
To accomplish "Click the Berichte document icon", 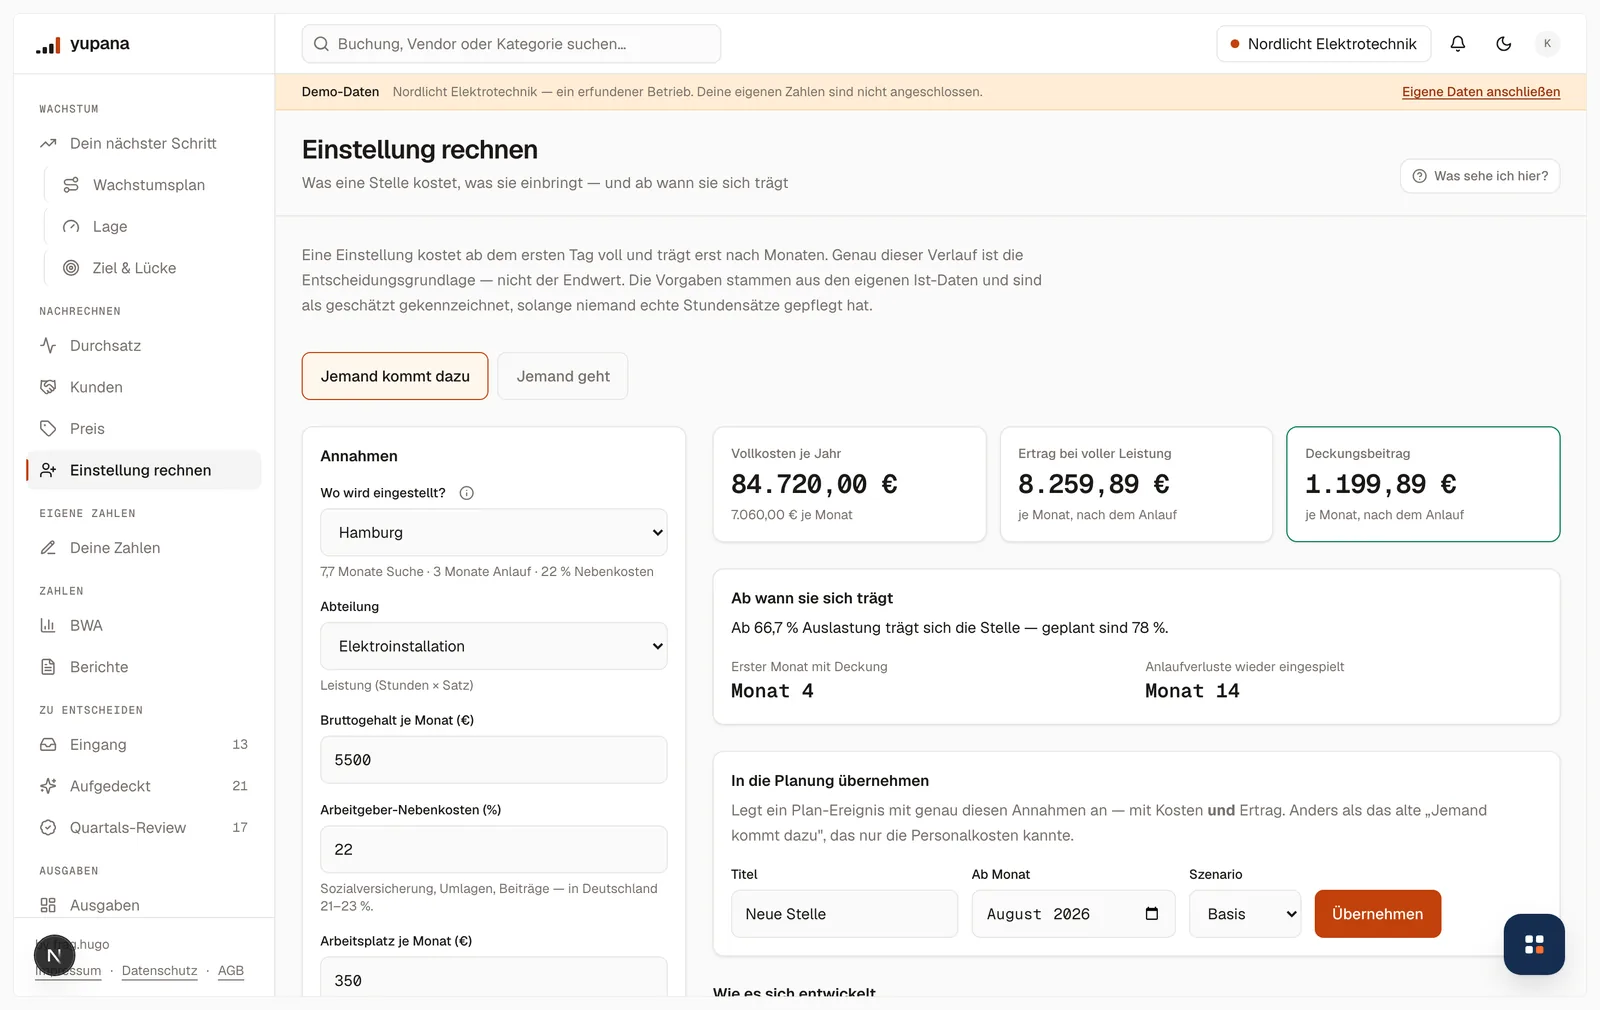I will point(48,667).
